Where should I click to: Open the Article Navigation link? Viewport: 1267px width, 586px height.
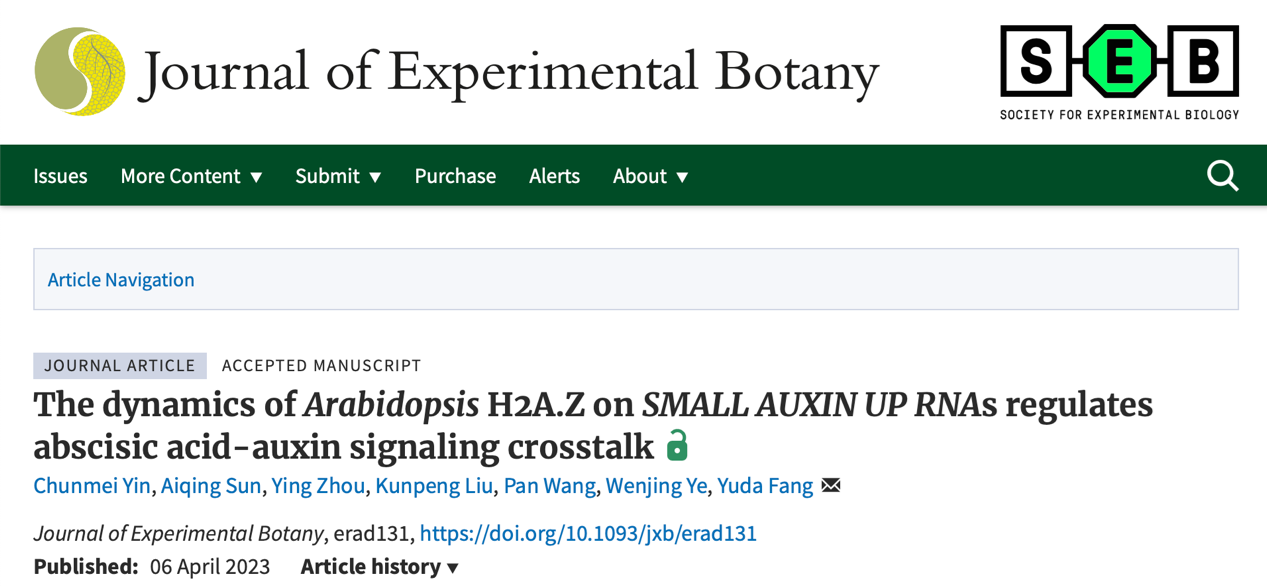click(121, 280)
